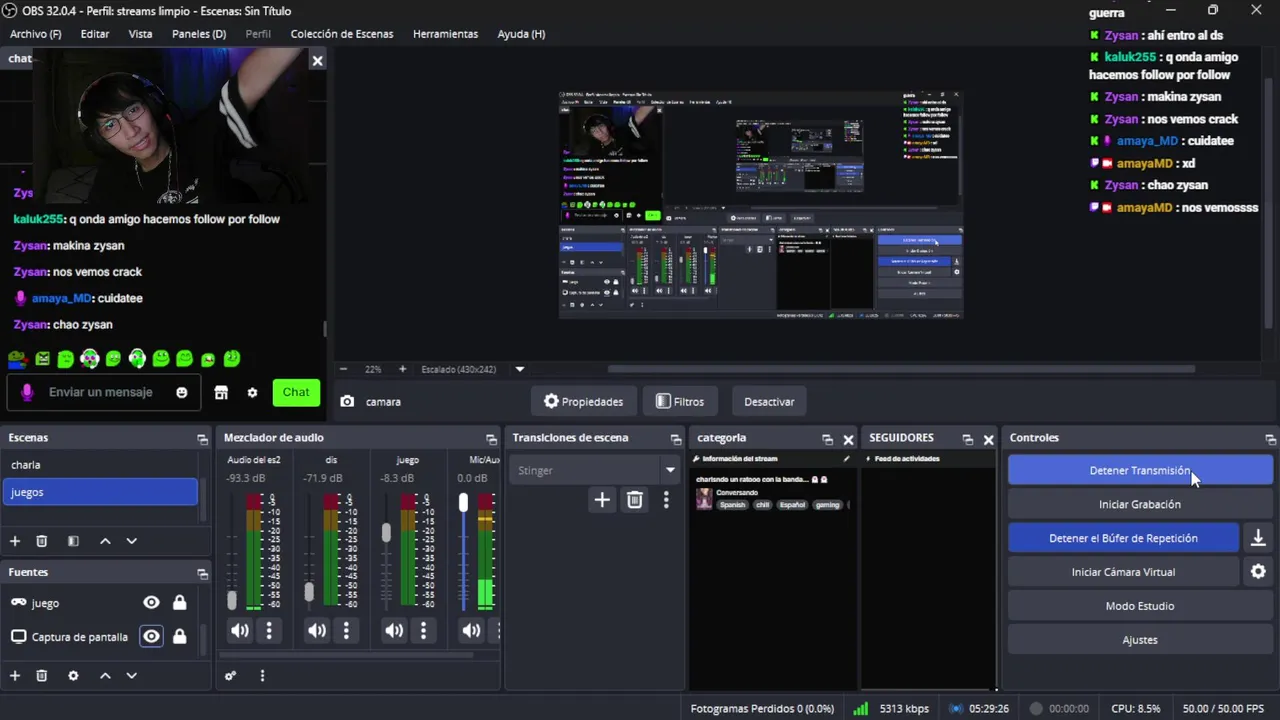Click Detener Transmisión button
Screen dimensions: 1280x720
point(1140,470)
